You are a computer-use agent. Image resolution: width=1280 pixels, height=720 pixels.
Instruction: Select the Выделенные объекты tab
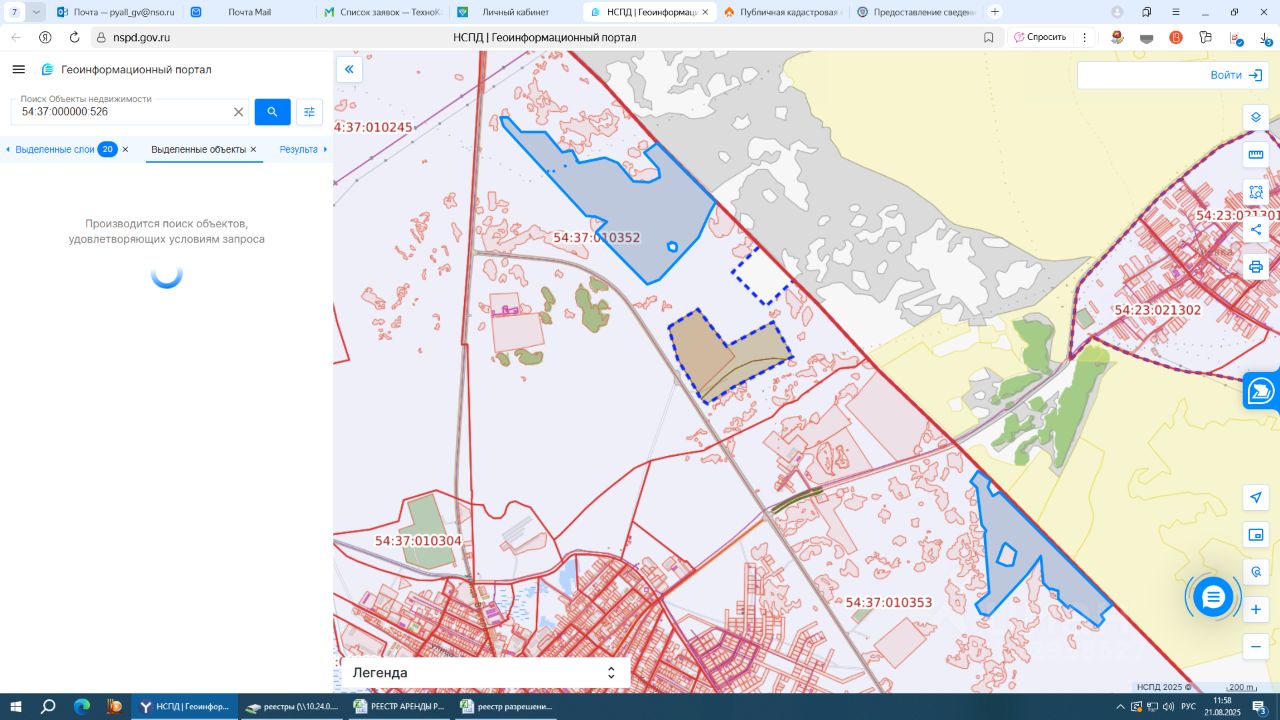pyautogui.click(x=198, y=149)
